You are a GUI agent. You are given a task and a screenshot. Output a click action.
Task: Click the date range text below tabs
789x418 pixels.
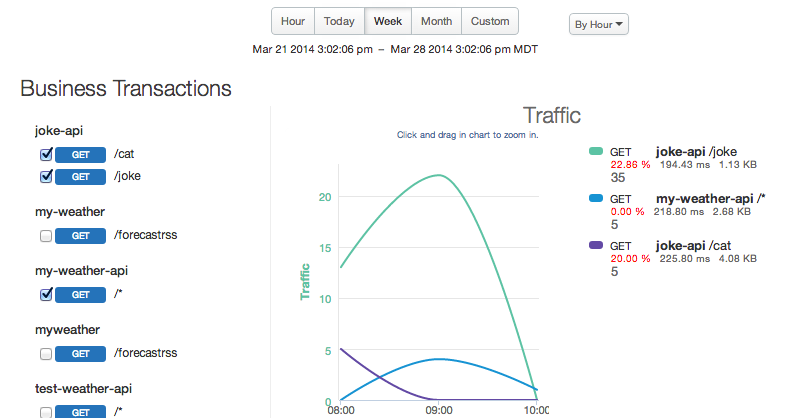[x=395, y=48]
